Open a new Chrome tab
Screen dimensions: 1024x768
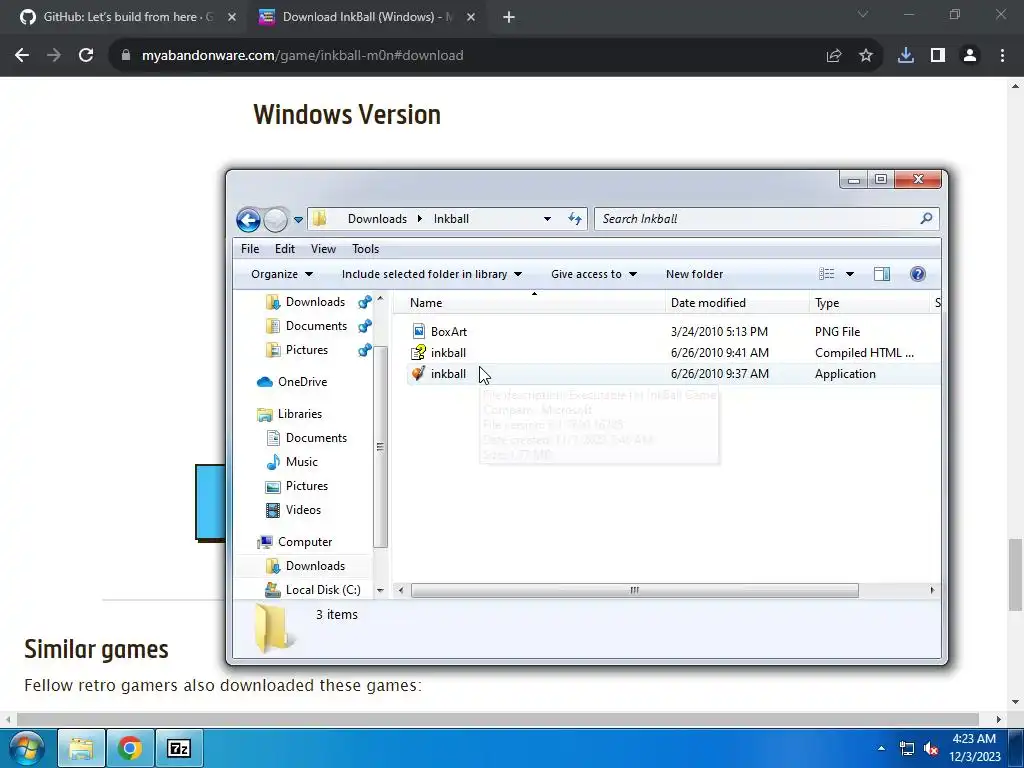click(509, 18)
